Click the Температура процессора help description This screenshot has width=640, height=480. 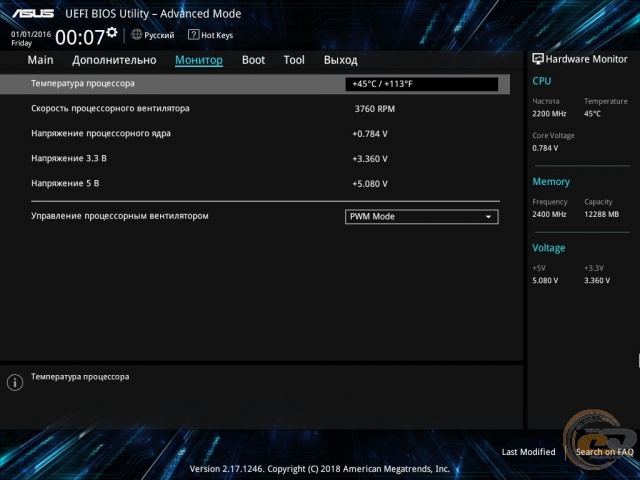click(x=80, y=377)
